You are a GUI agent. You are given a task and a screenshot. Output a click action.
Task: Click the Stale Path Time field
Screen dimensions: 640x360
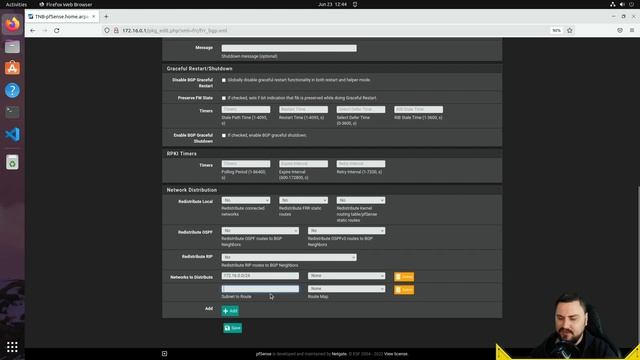(246, 109)
